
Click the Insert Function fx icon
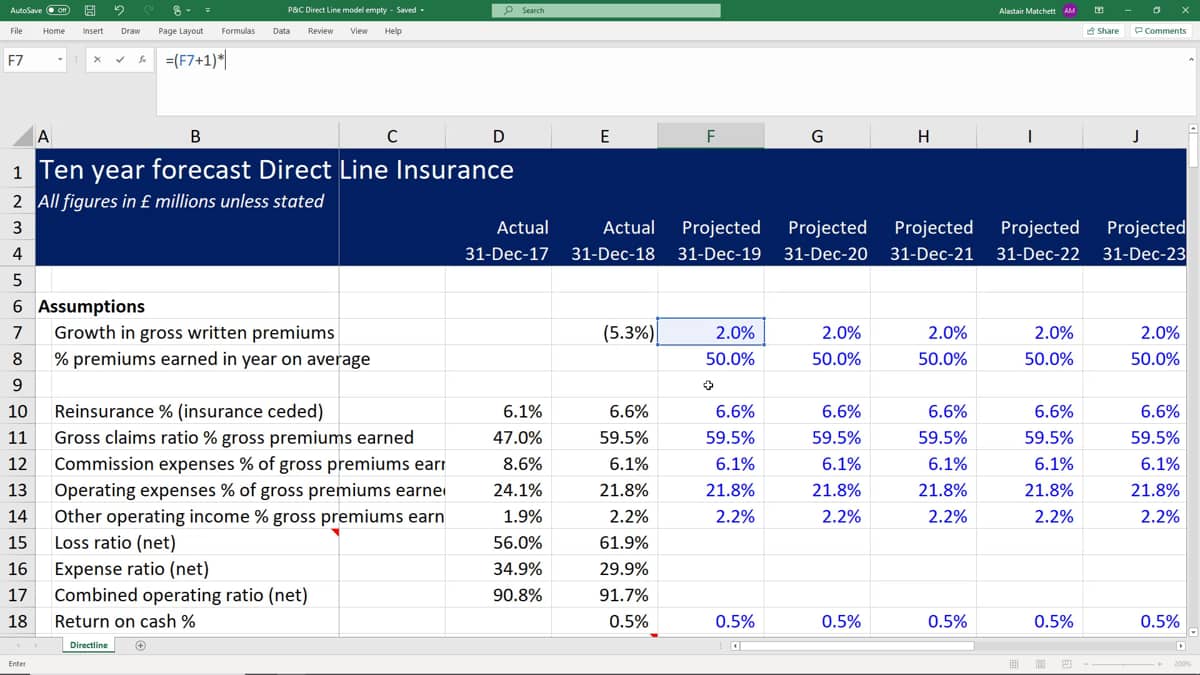coord(143,60)
